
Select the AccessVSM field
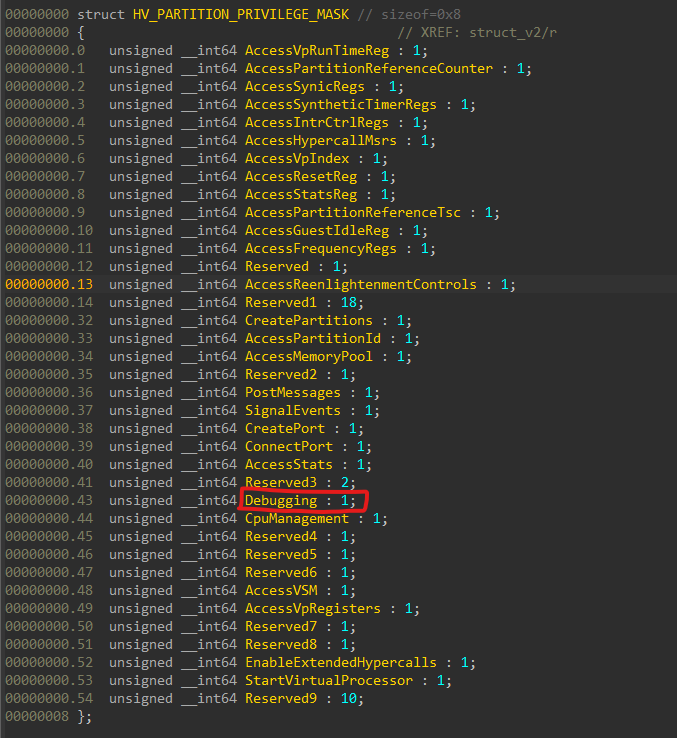(280, 590)
